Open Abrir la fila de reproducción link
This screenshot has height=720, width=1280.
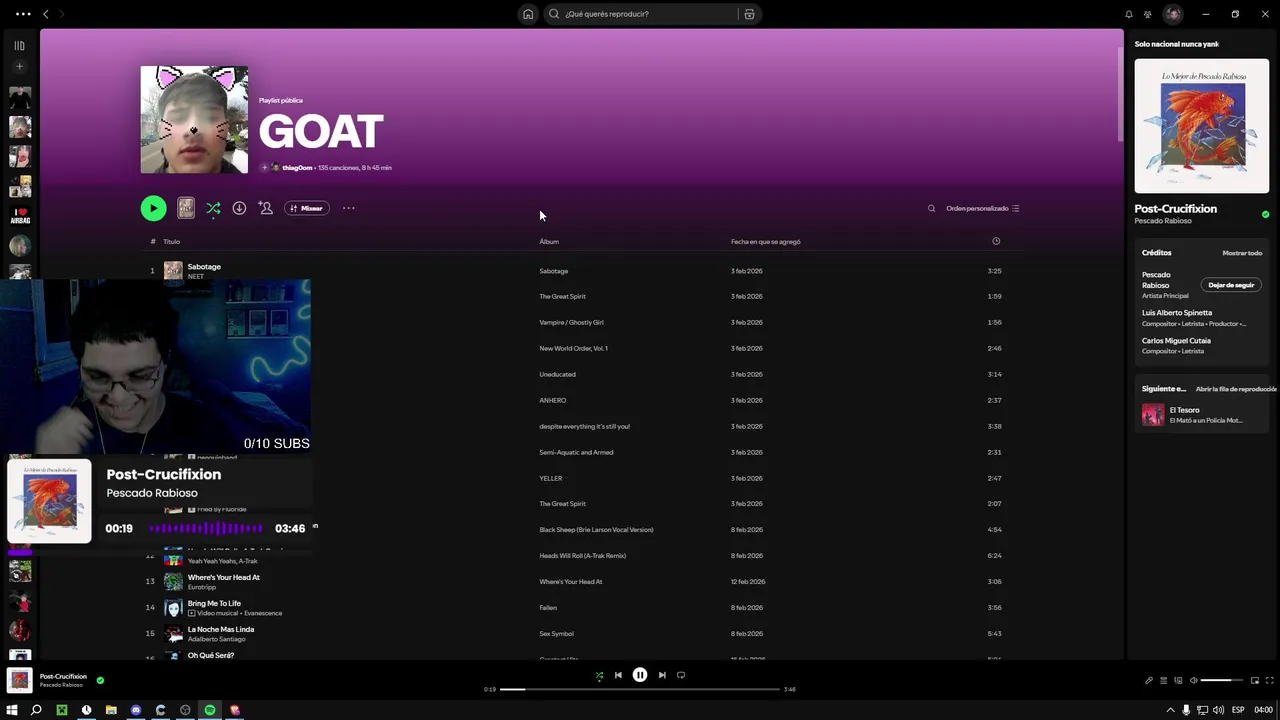1236,389
